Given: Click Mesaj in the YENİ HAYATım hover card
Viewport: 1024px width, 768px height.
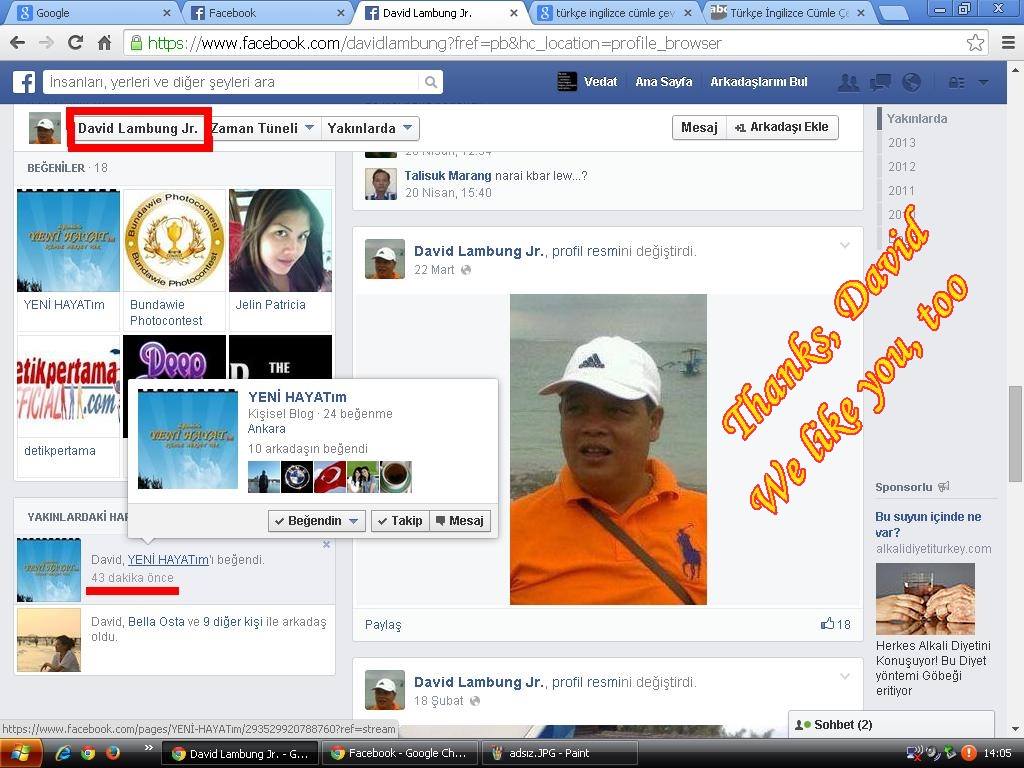Looking at the screenshot, I should pyautogui.click(x=460, y=520).
